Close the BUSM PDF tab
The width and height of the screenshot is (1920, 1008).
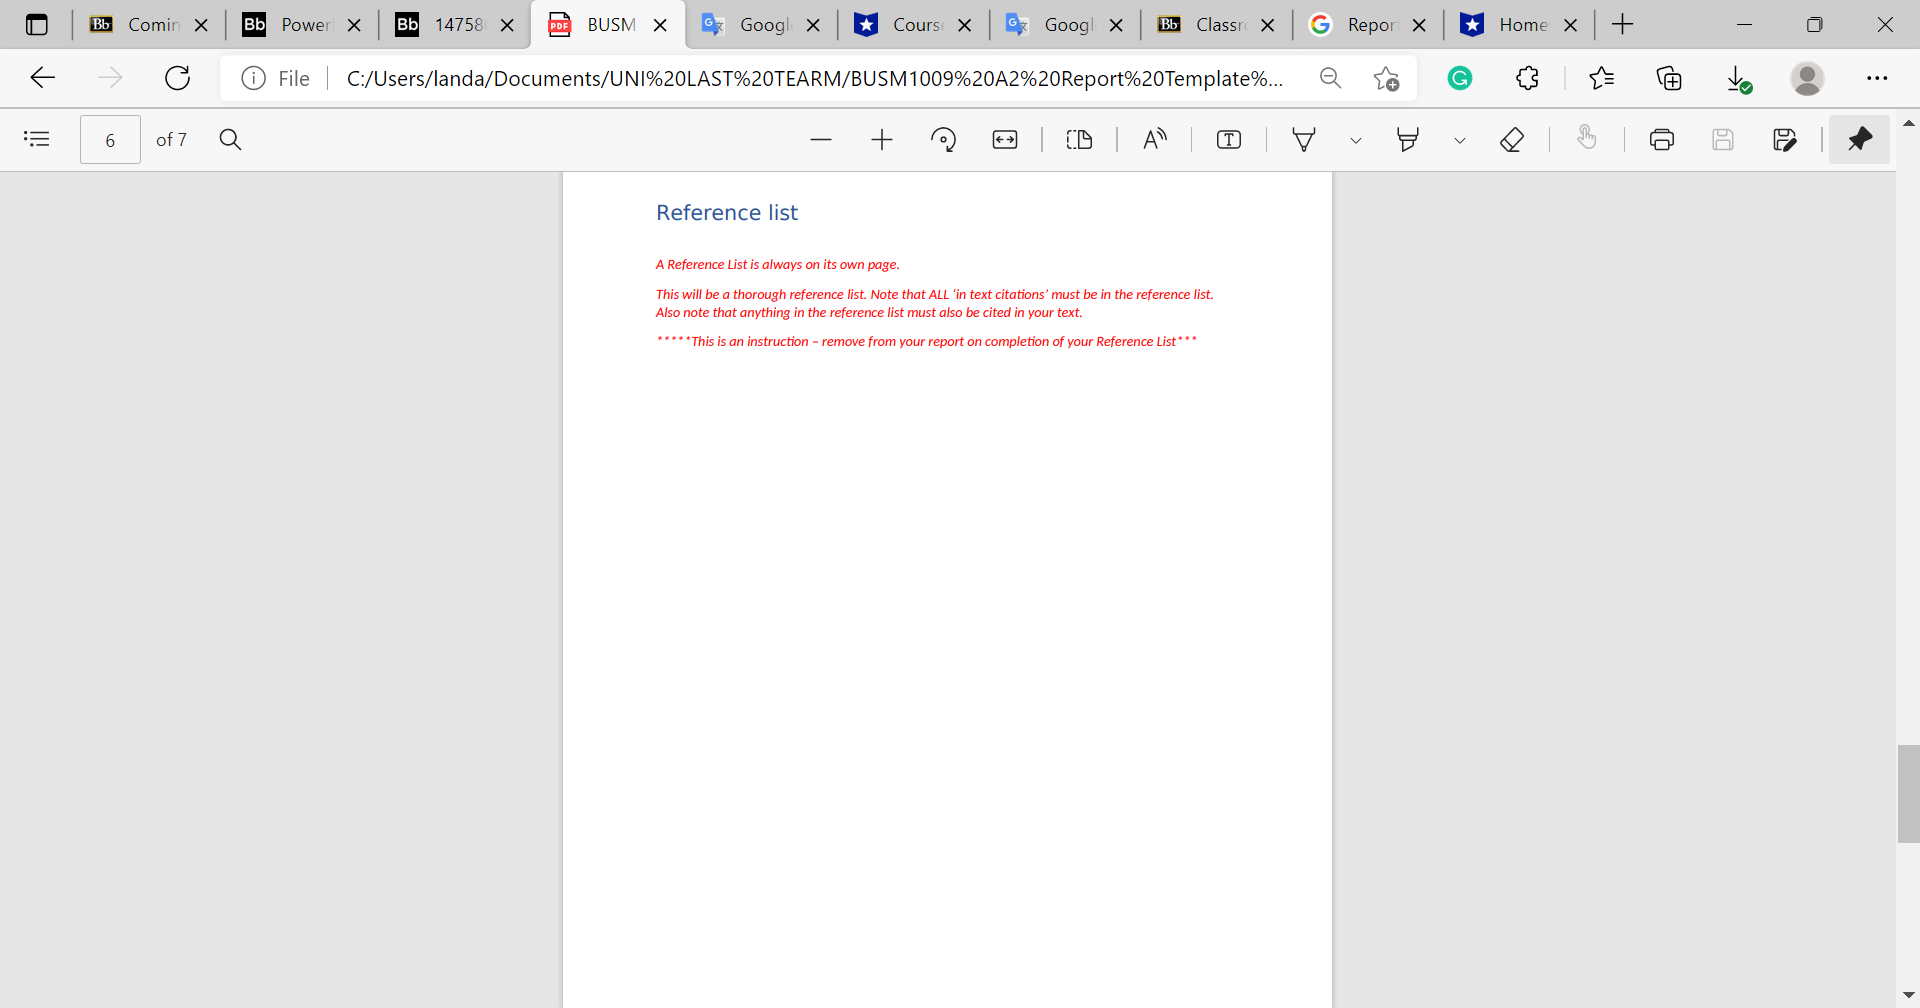(660, 26)
